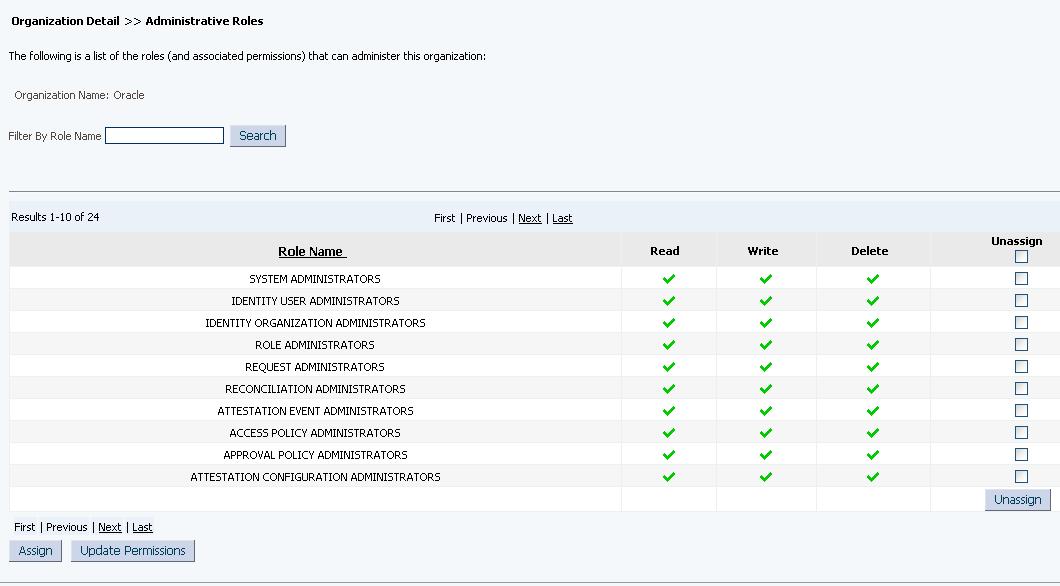Viewport: 1060px width, 586px height.
Task: Tick the Unassign header select-all checkbox
Action: coord(1021,257)
